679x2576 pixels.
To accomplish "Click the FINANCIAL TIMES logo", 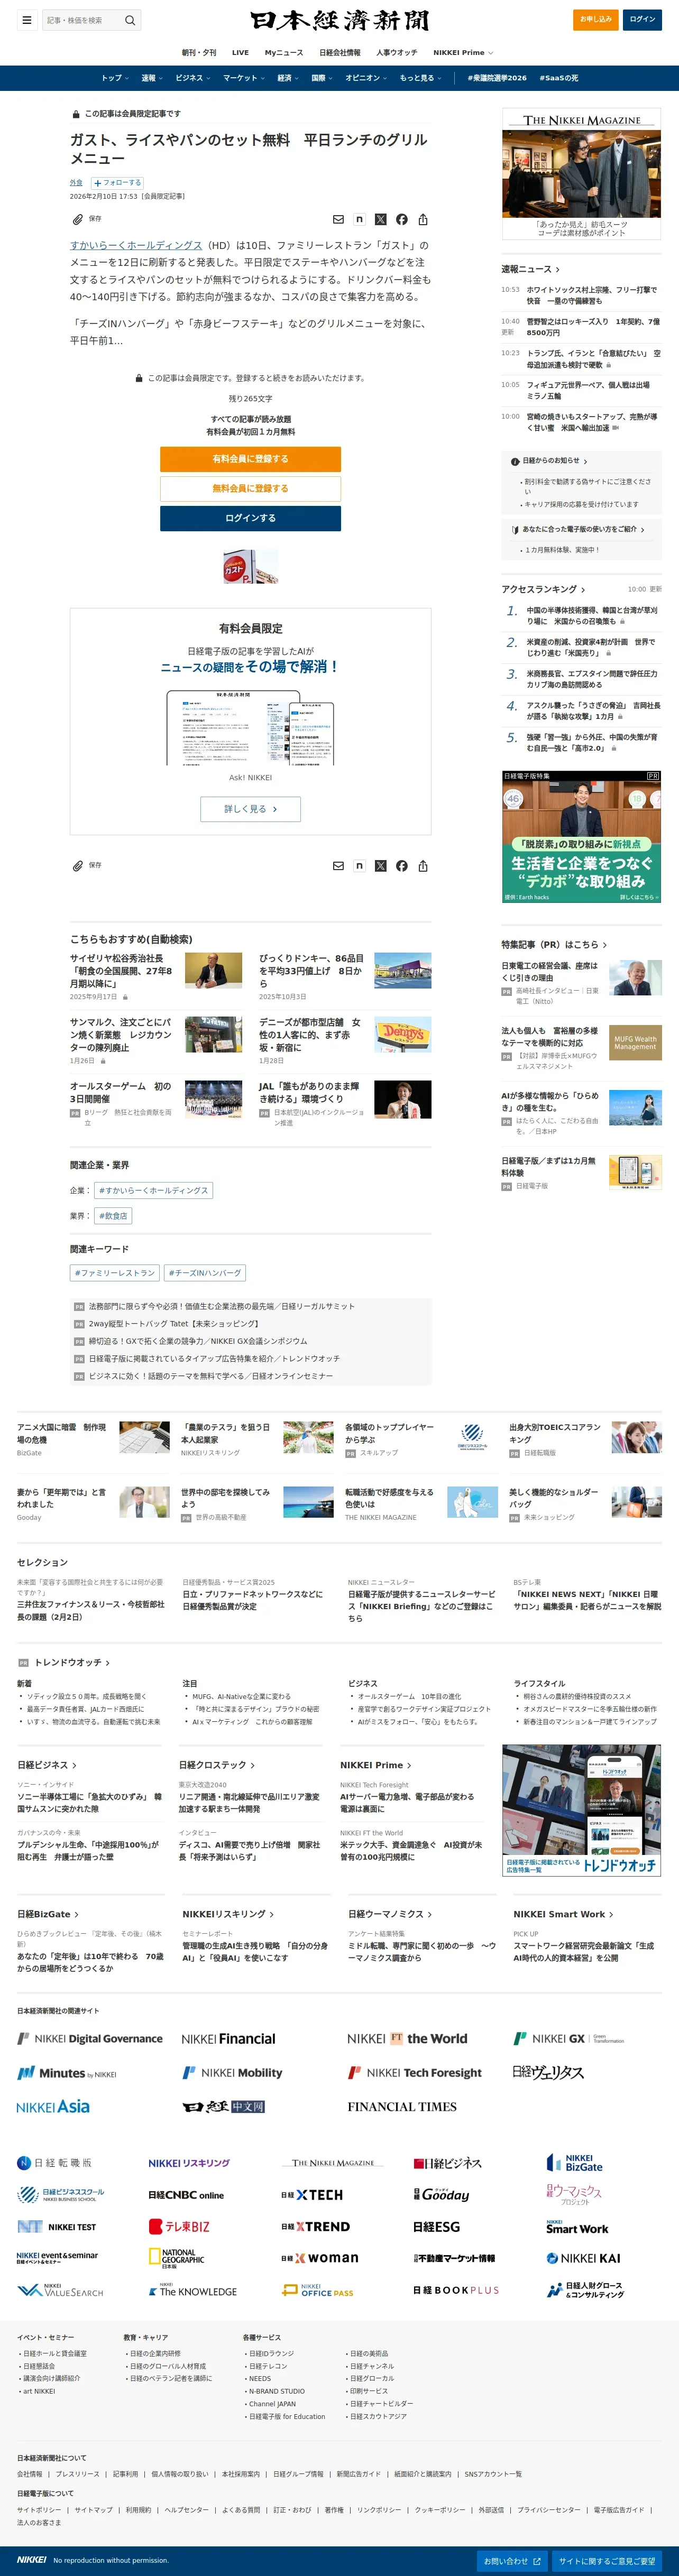I will tap(402, 2107).
